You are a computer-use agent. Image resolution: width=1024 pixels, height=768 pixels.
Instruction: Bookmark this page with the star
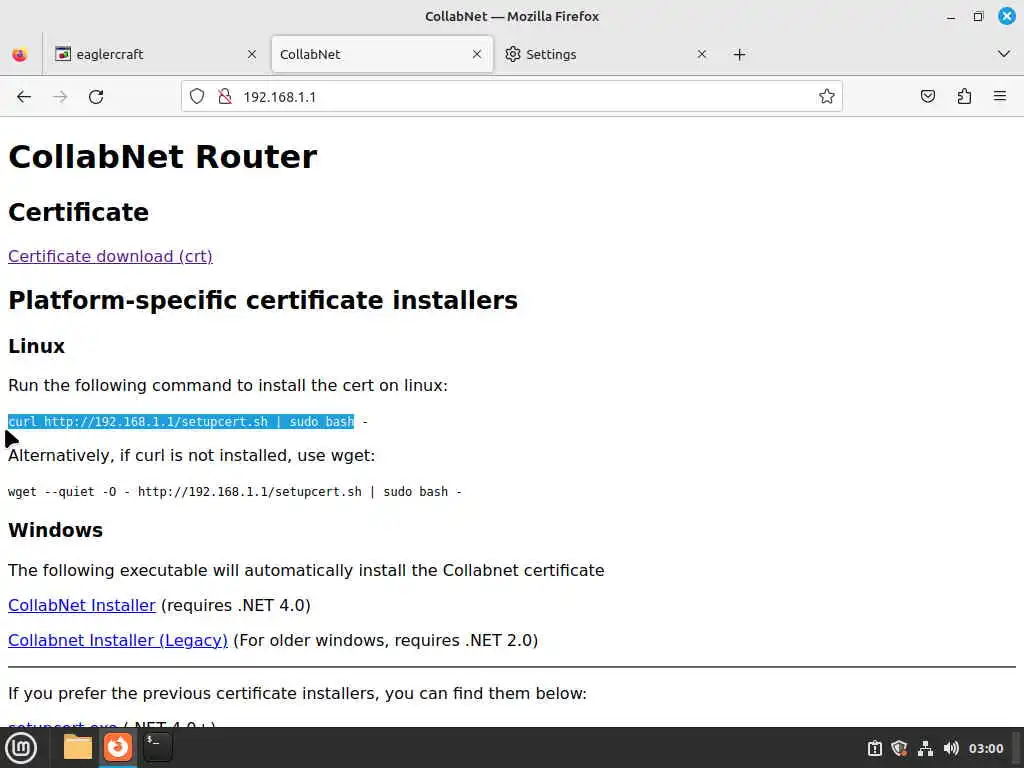pos(827,97)
